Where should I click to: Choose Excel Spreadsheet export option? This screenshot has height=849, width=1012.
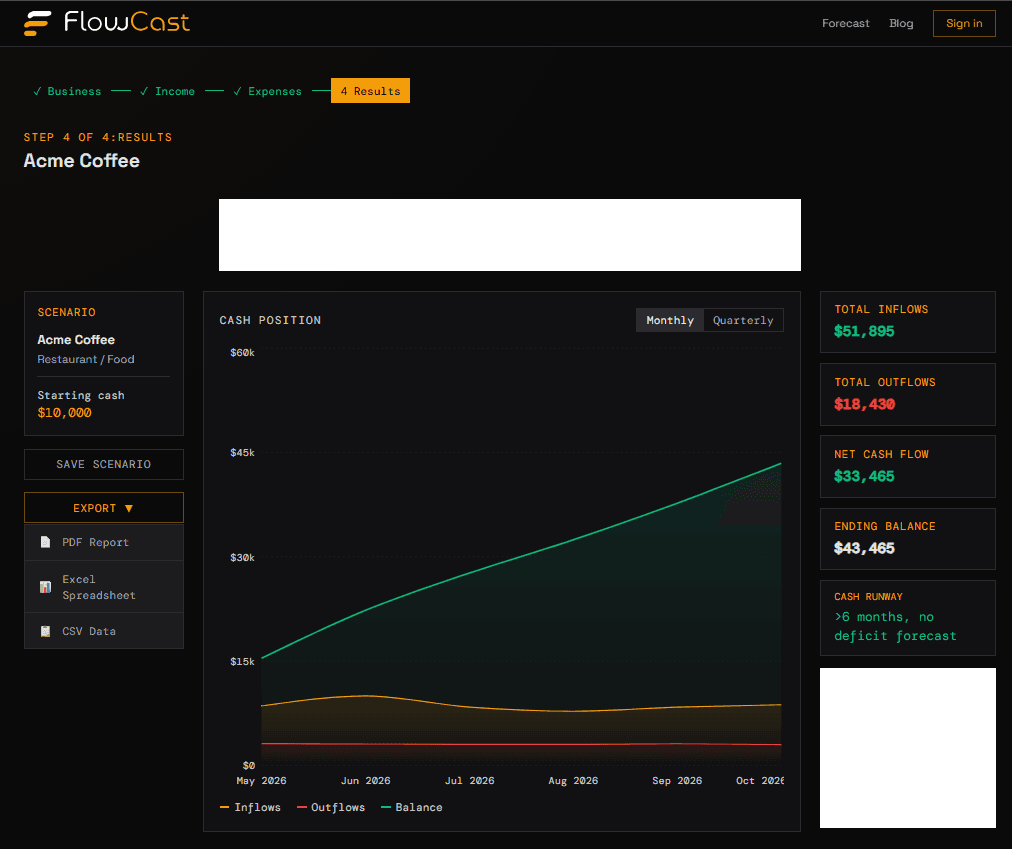[x=104, y=587]
